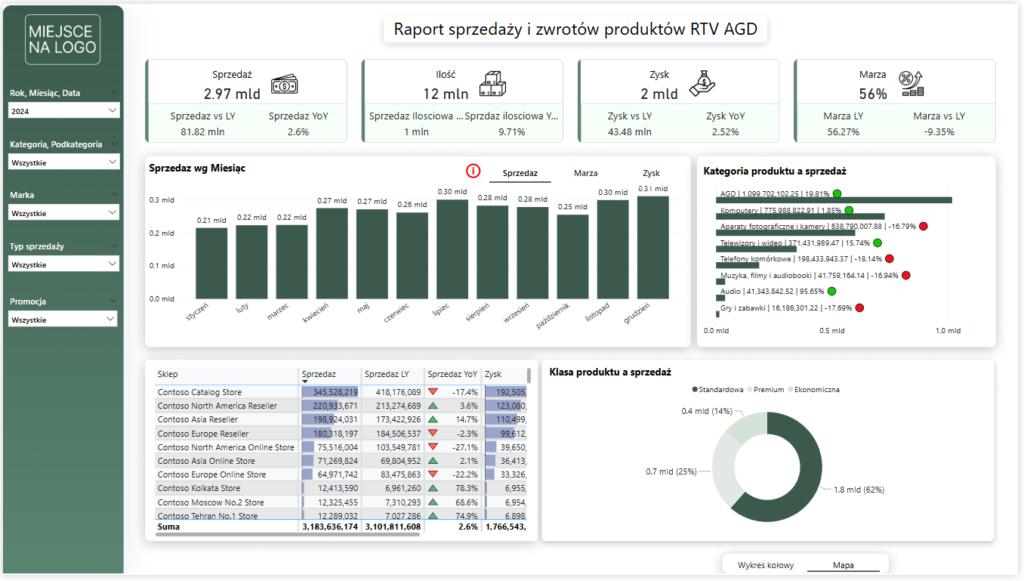The height and width of the screenshot is (581, 1024).
Task: Click the red status dot beside Gry i zabawki
Action: click(859, 307)
